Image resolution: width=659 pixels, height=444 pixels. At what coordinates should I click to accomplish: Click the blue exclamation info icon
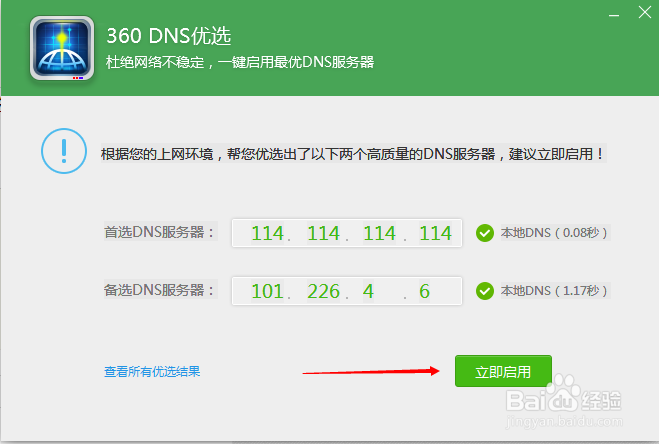64,151
